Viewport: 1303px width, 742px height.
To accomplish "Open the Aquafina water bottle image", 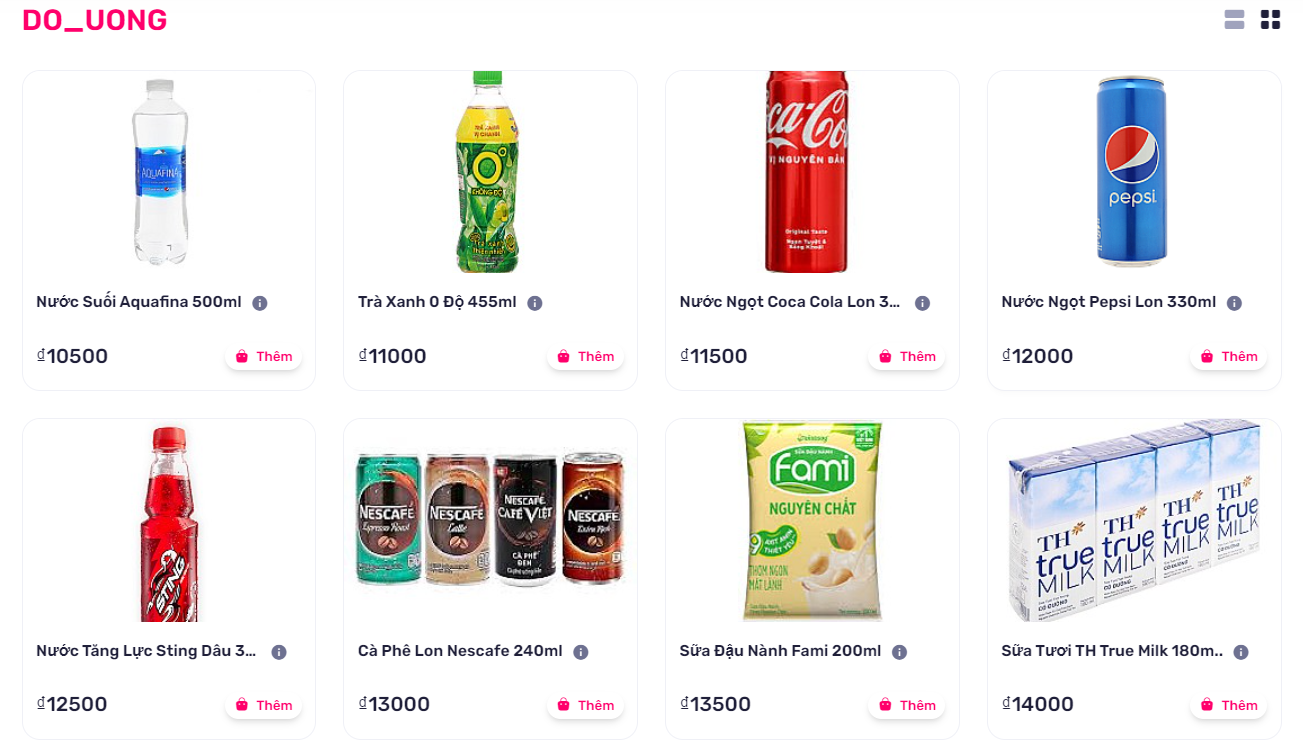I will click(x=160, y=172).
